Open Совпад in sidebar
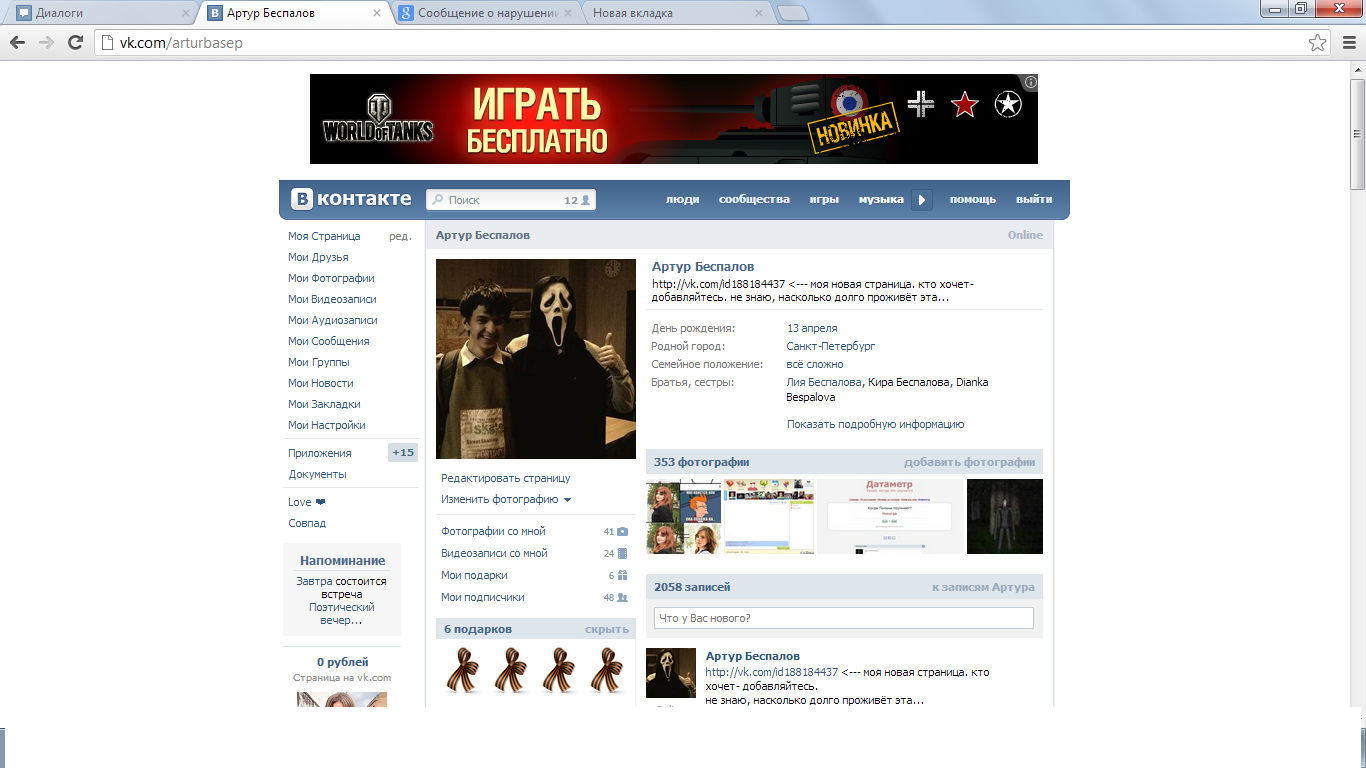1366x768 pixels. coord(307,523)
